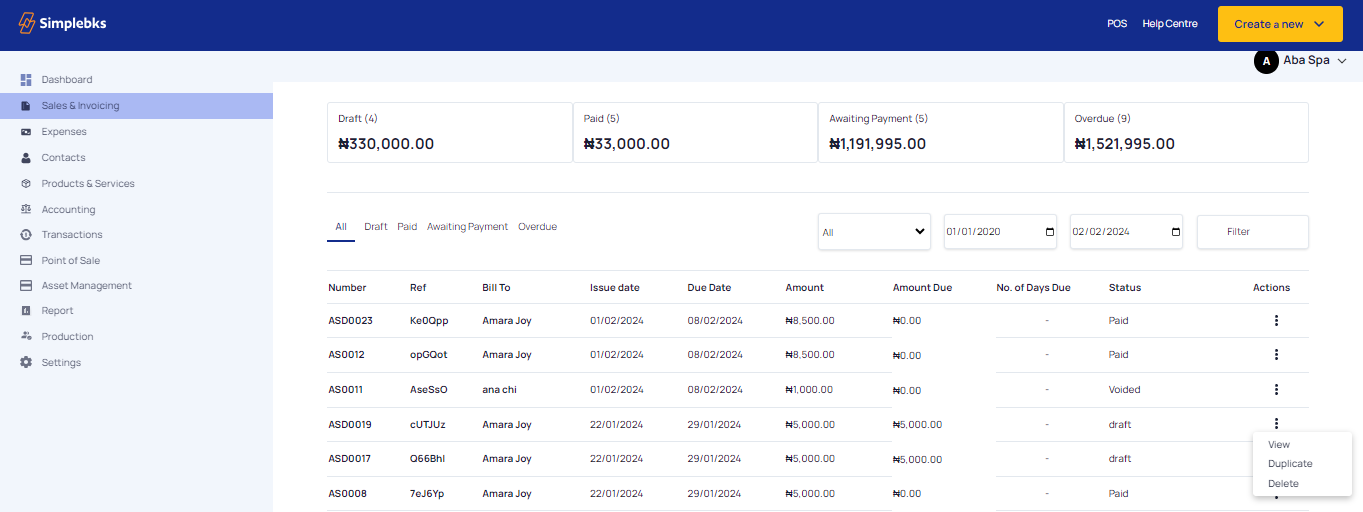Viewport: 1363px width, 512px height.
Task: Click the Draft (4) summary card
Action: tap(449, 132)
